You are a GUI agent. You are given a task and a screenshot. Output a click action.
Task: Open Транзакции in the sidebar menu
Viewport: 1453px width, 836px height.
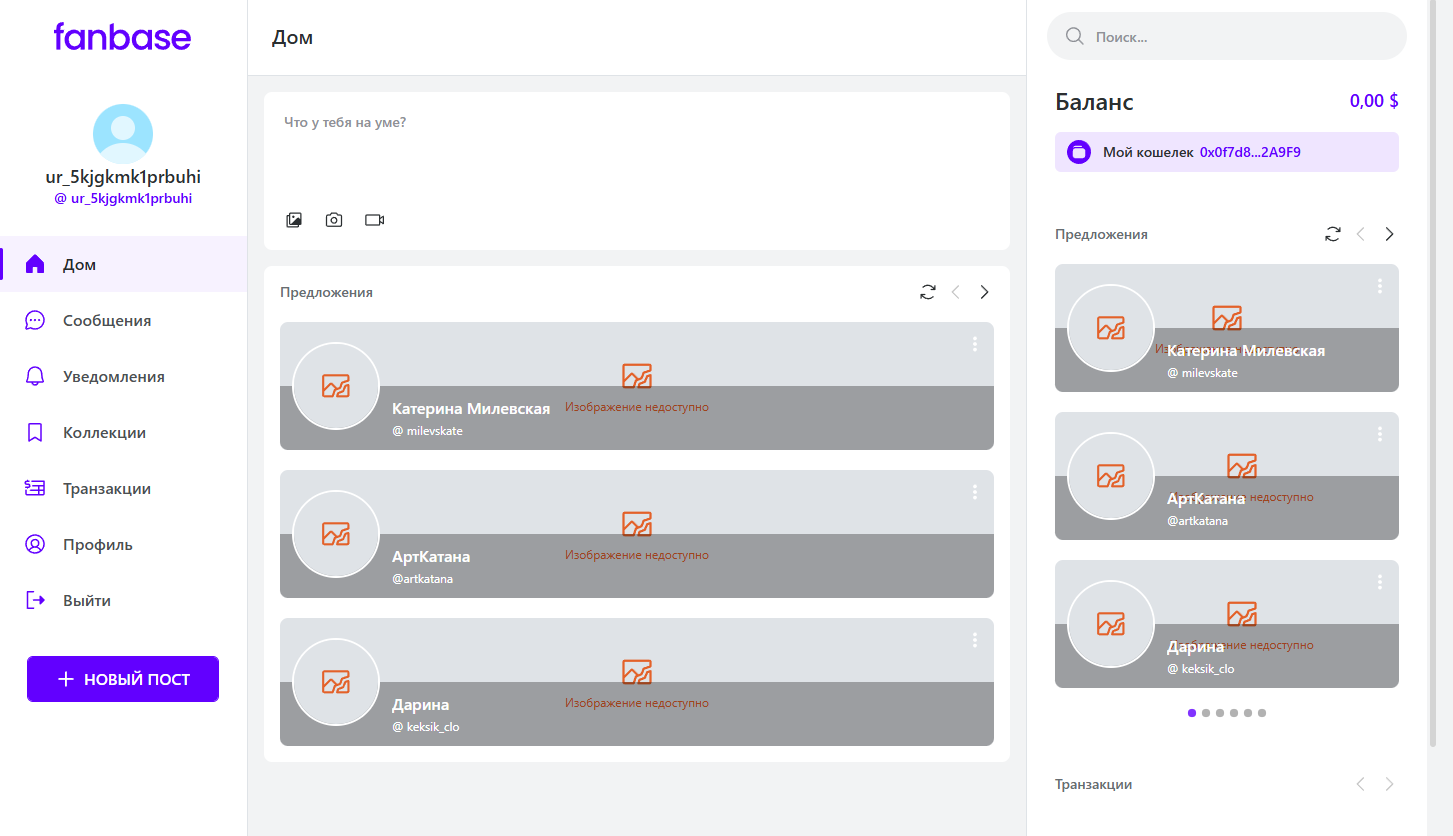point(107,489)
